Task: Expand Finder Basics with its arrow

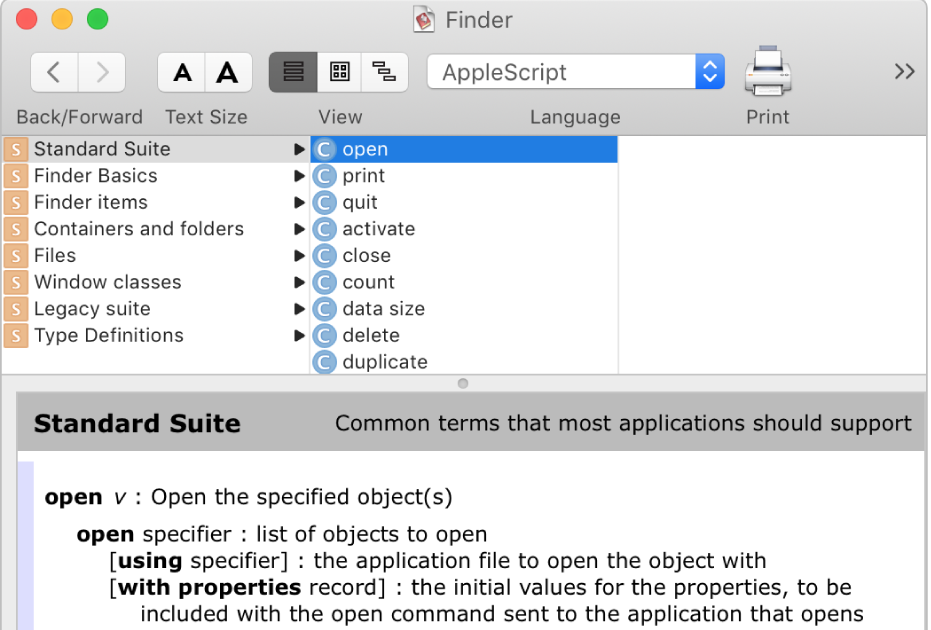Action: click(299, 176)
